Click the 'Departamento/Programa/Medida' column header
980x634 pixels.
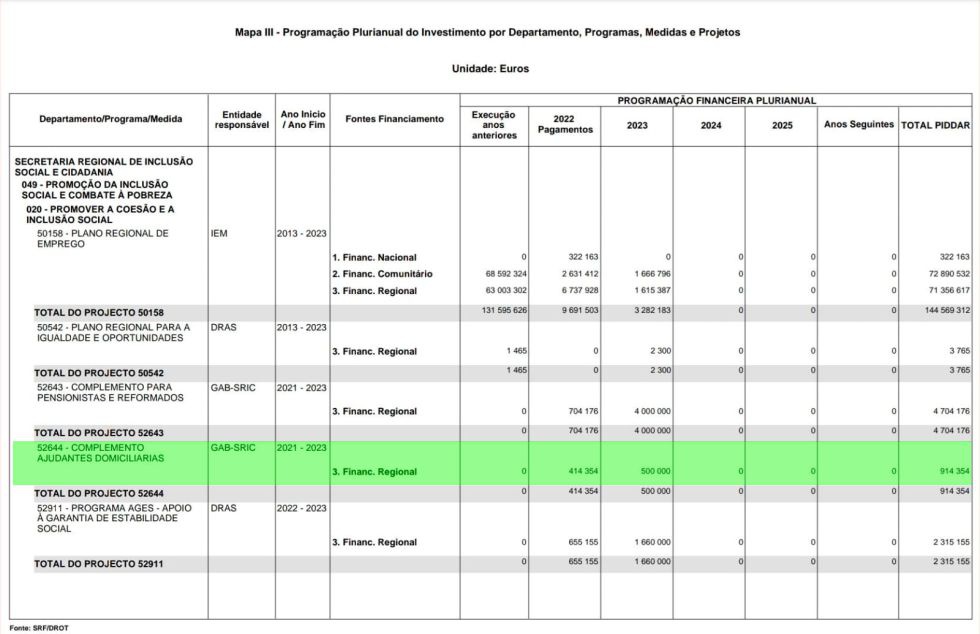(110, 119)
